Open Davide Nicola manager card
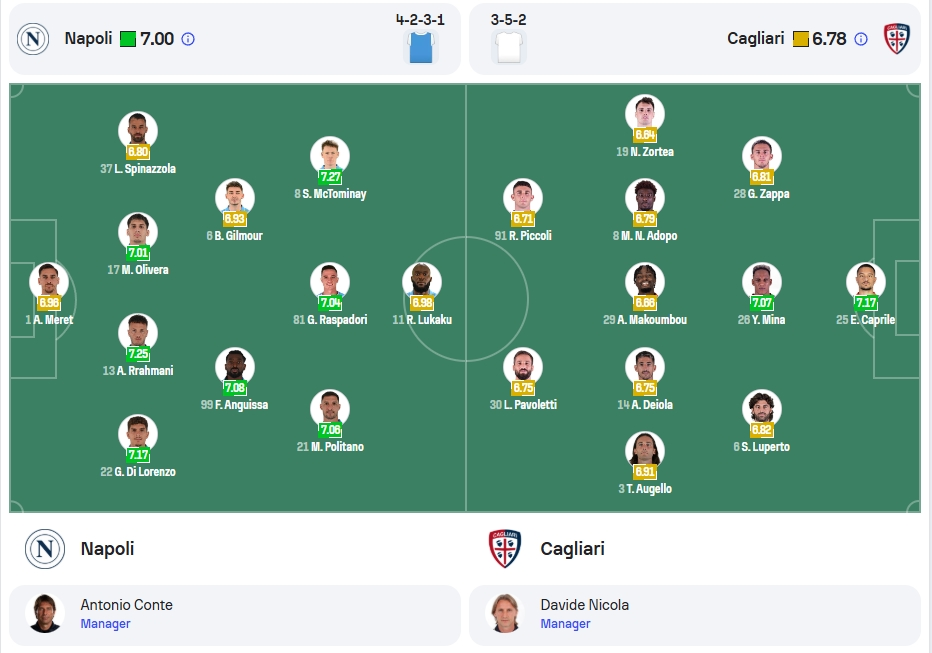The image size is (932, 653). (x=695, y=615)
